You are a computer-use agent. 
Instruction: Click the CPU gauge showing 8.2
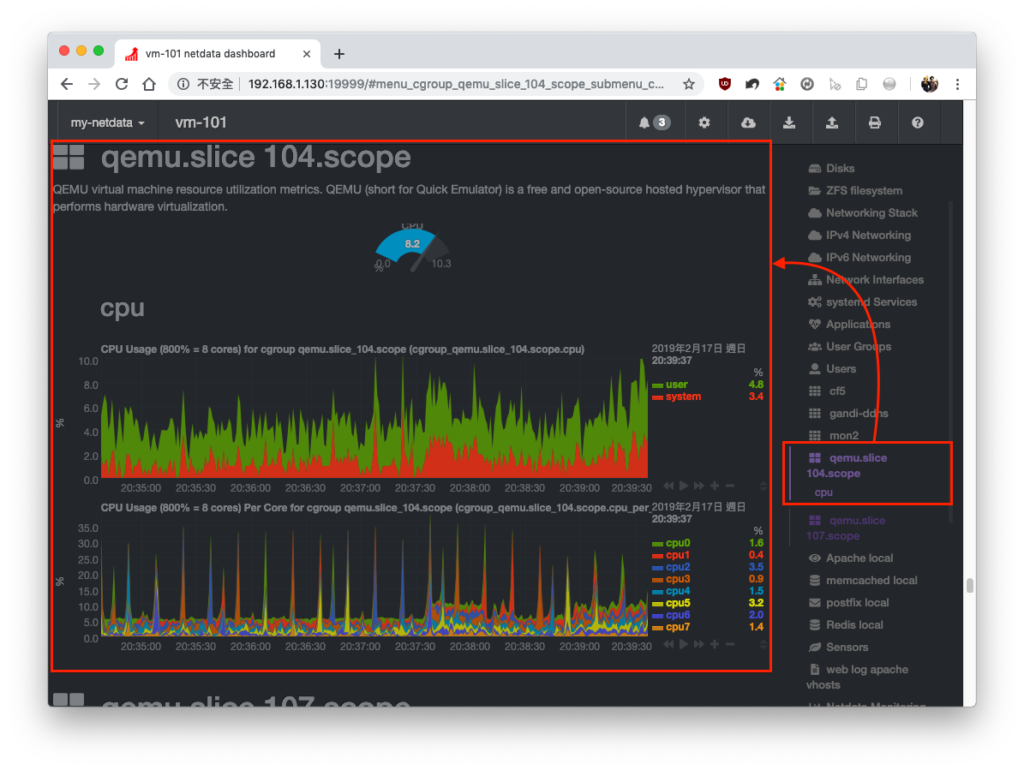pos(412,249)
